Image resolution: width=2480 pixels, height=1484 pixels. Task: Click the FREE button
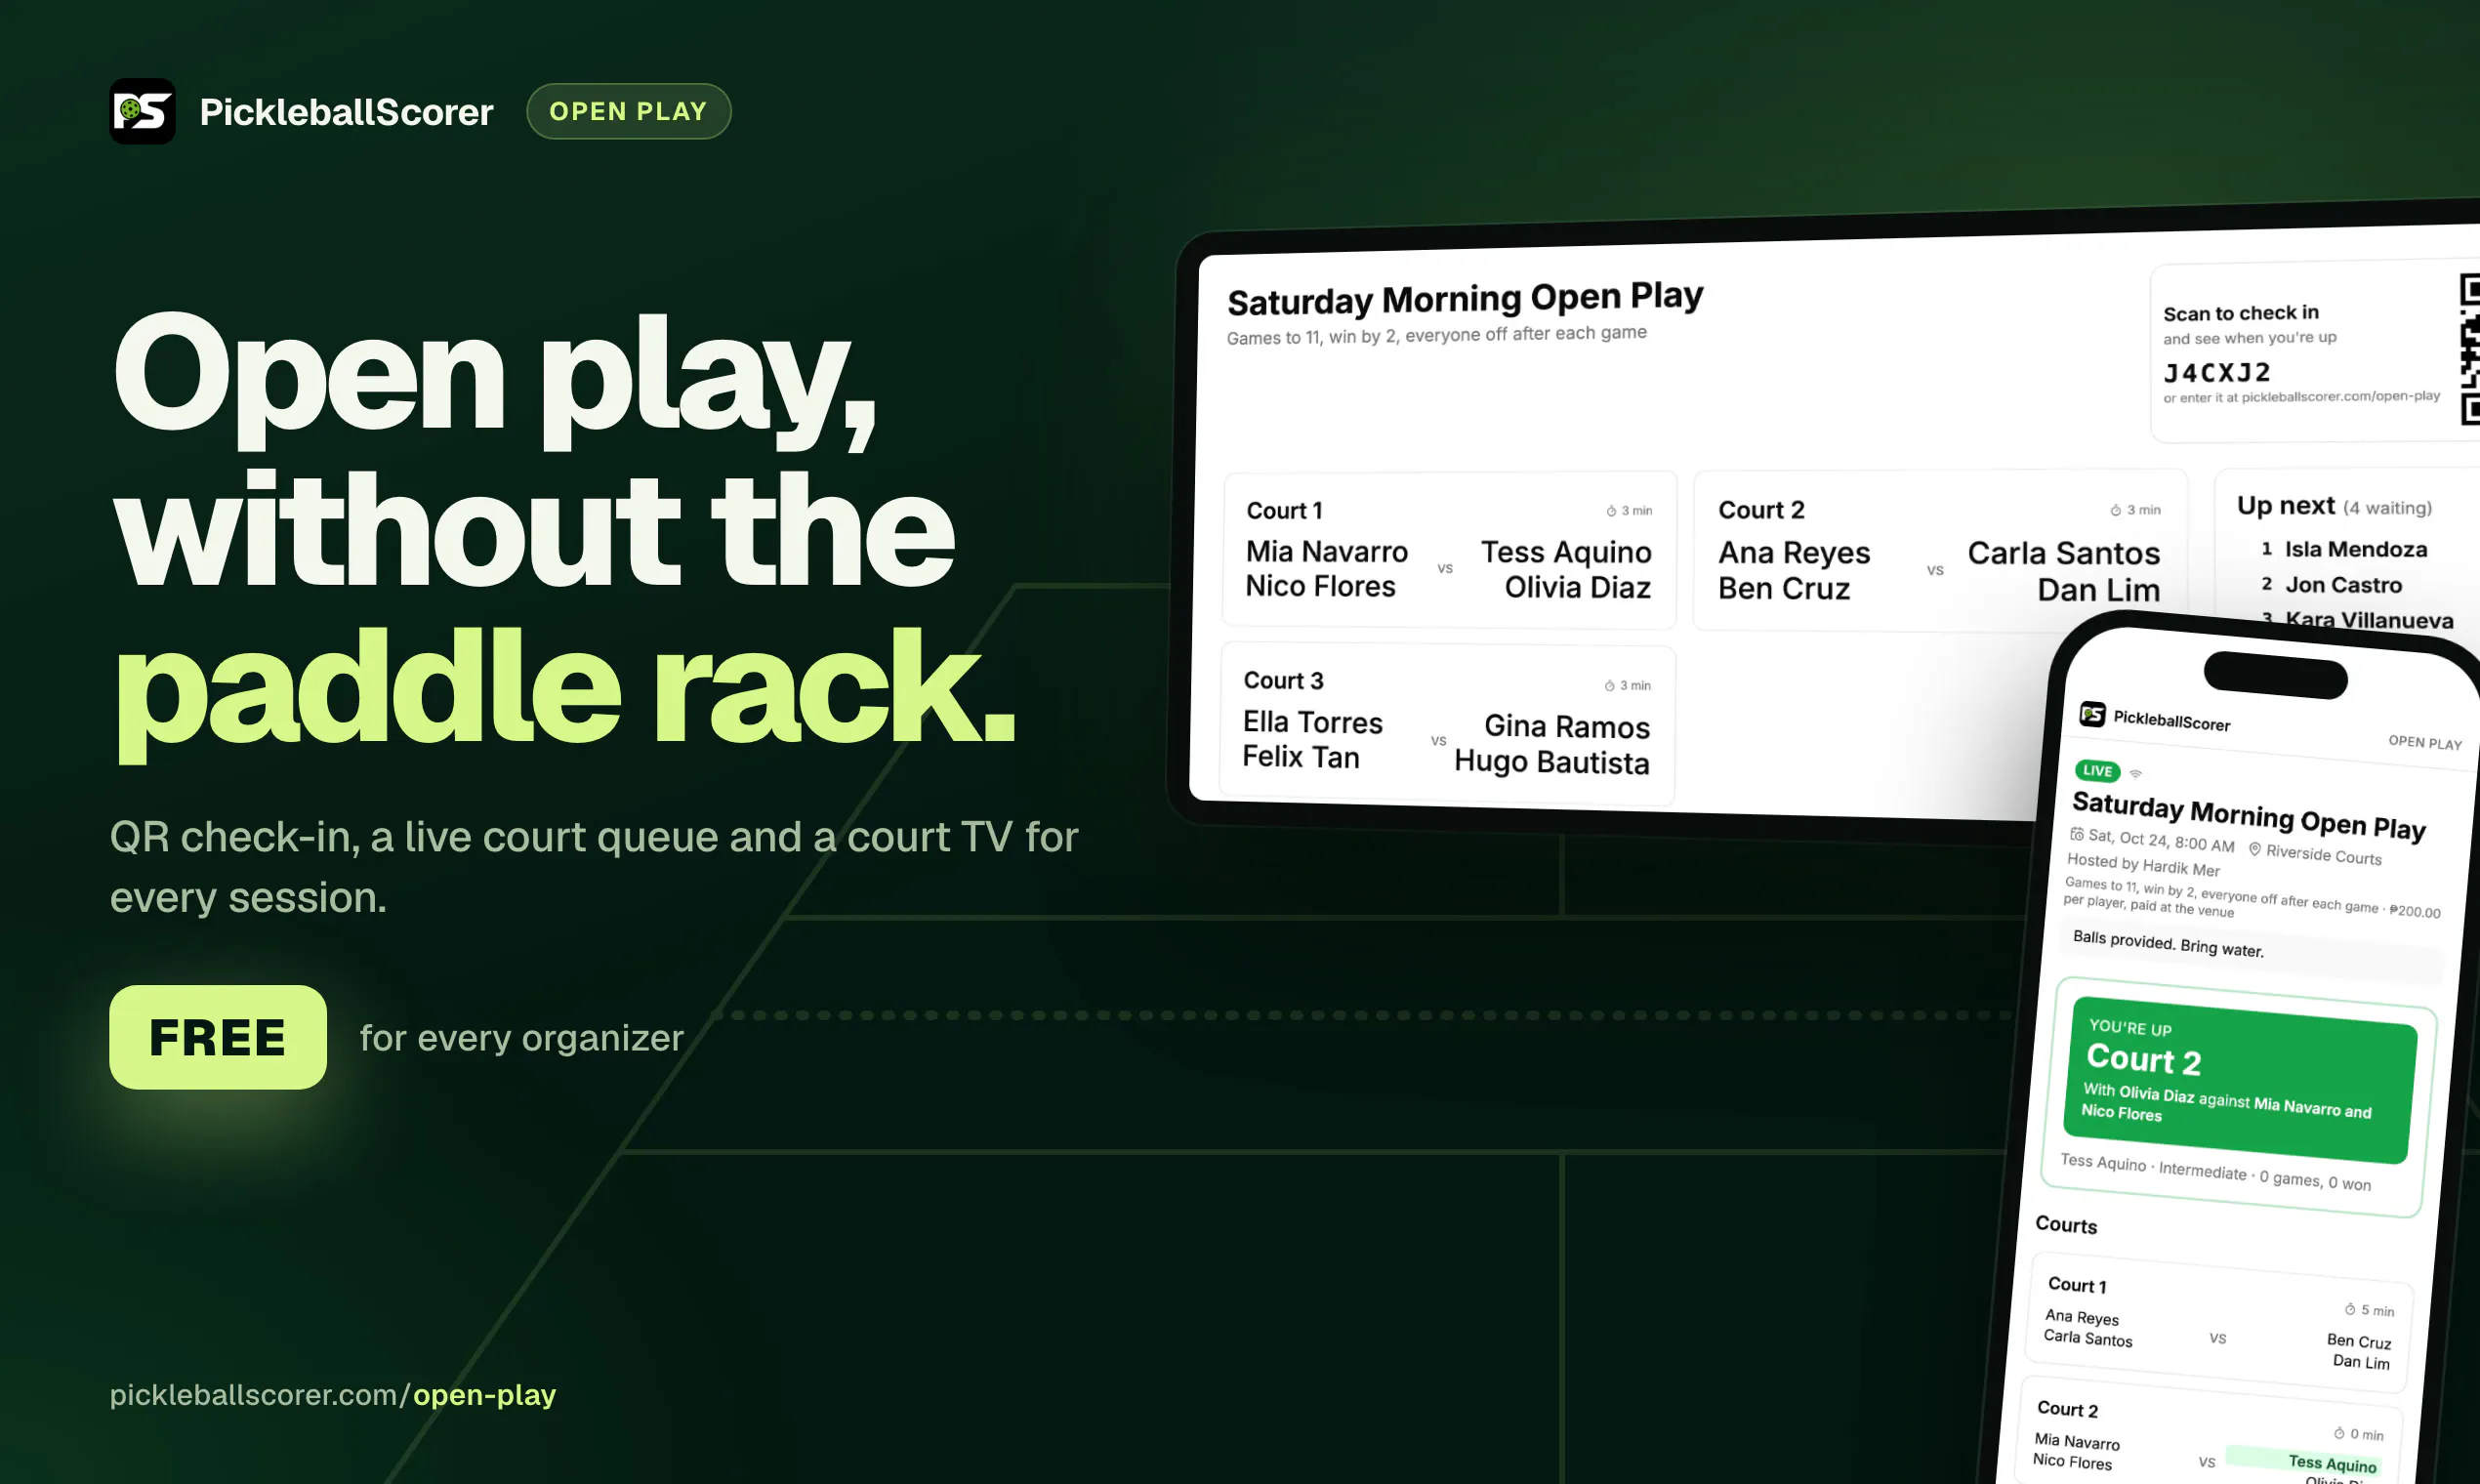[x=218, y=1037]
